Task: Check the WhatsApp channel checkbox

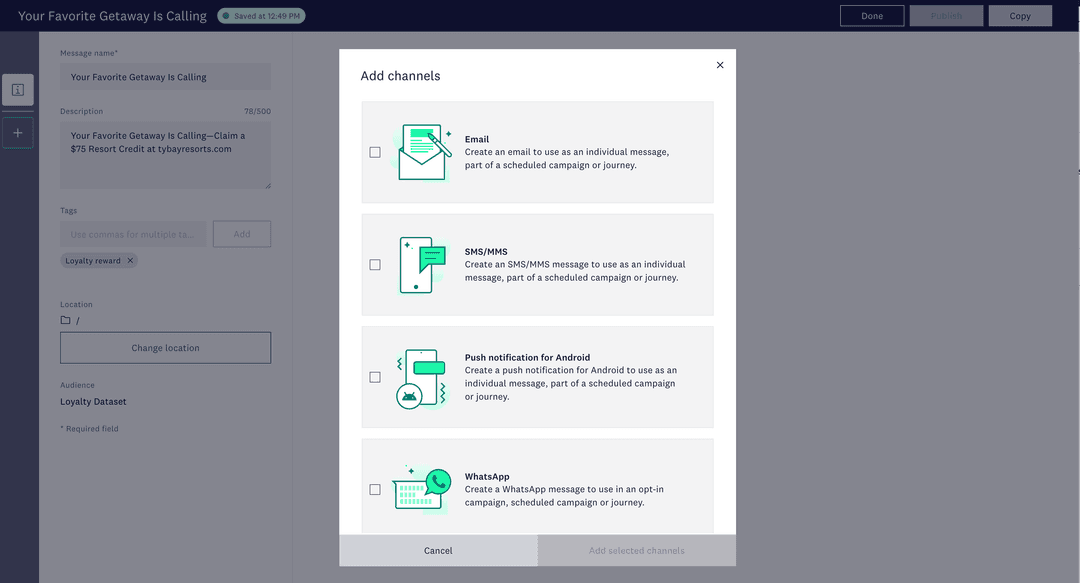Action: pos(375,489)
